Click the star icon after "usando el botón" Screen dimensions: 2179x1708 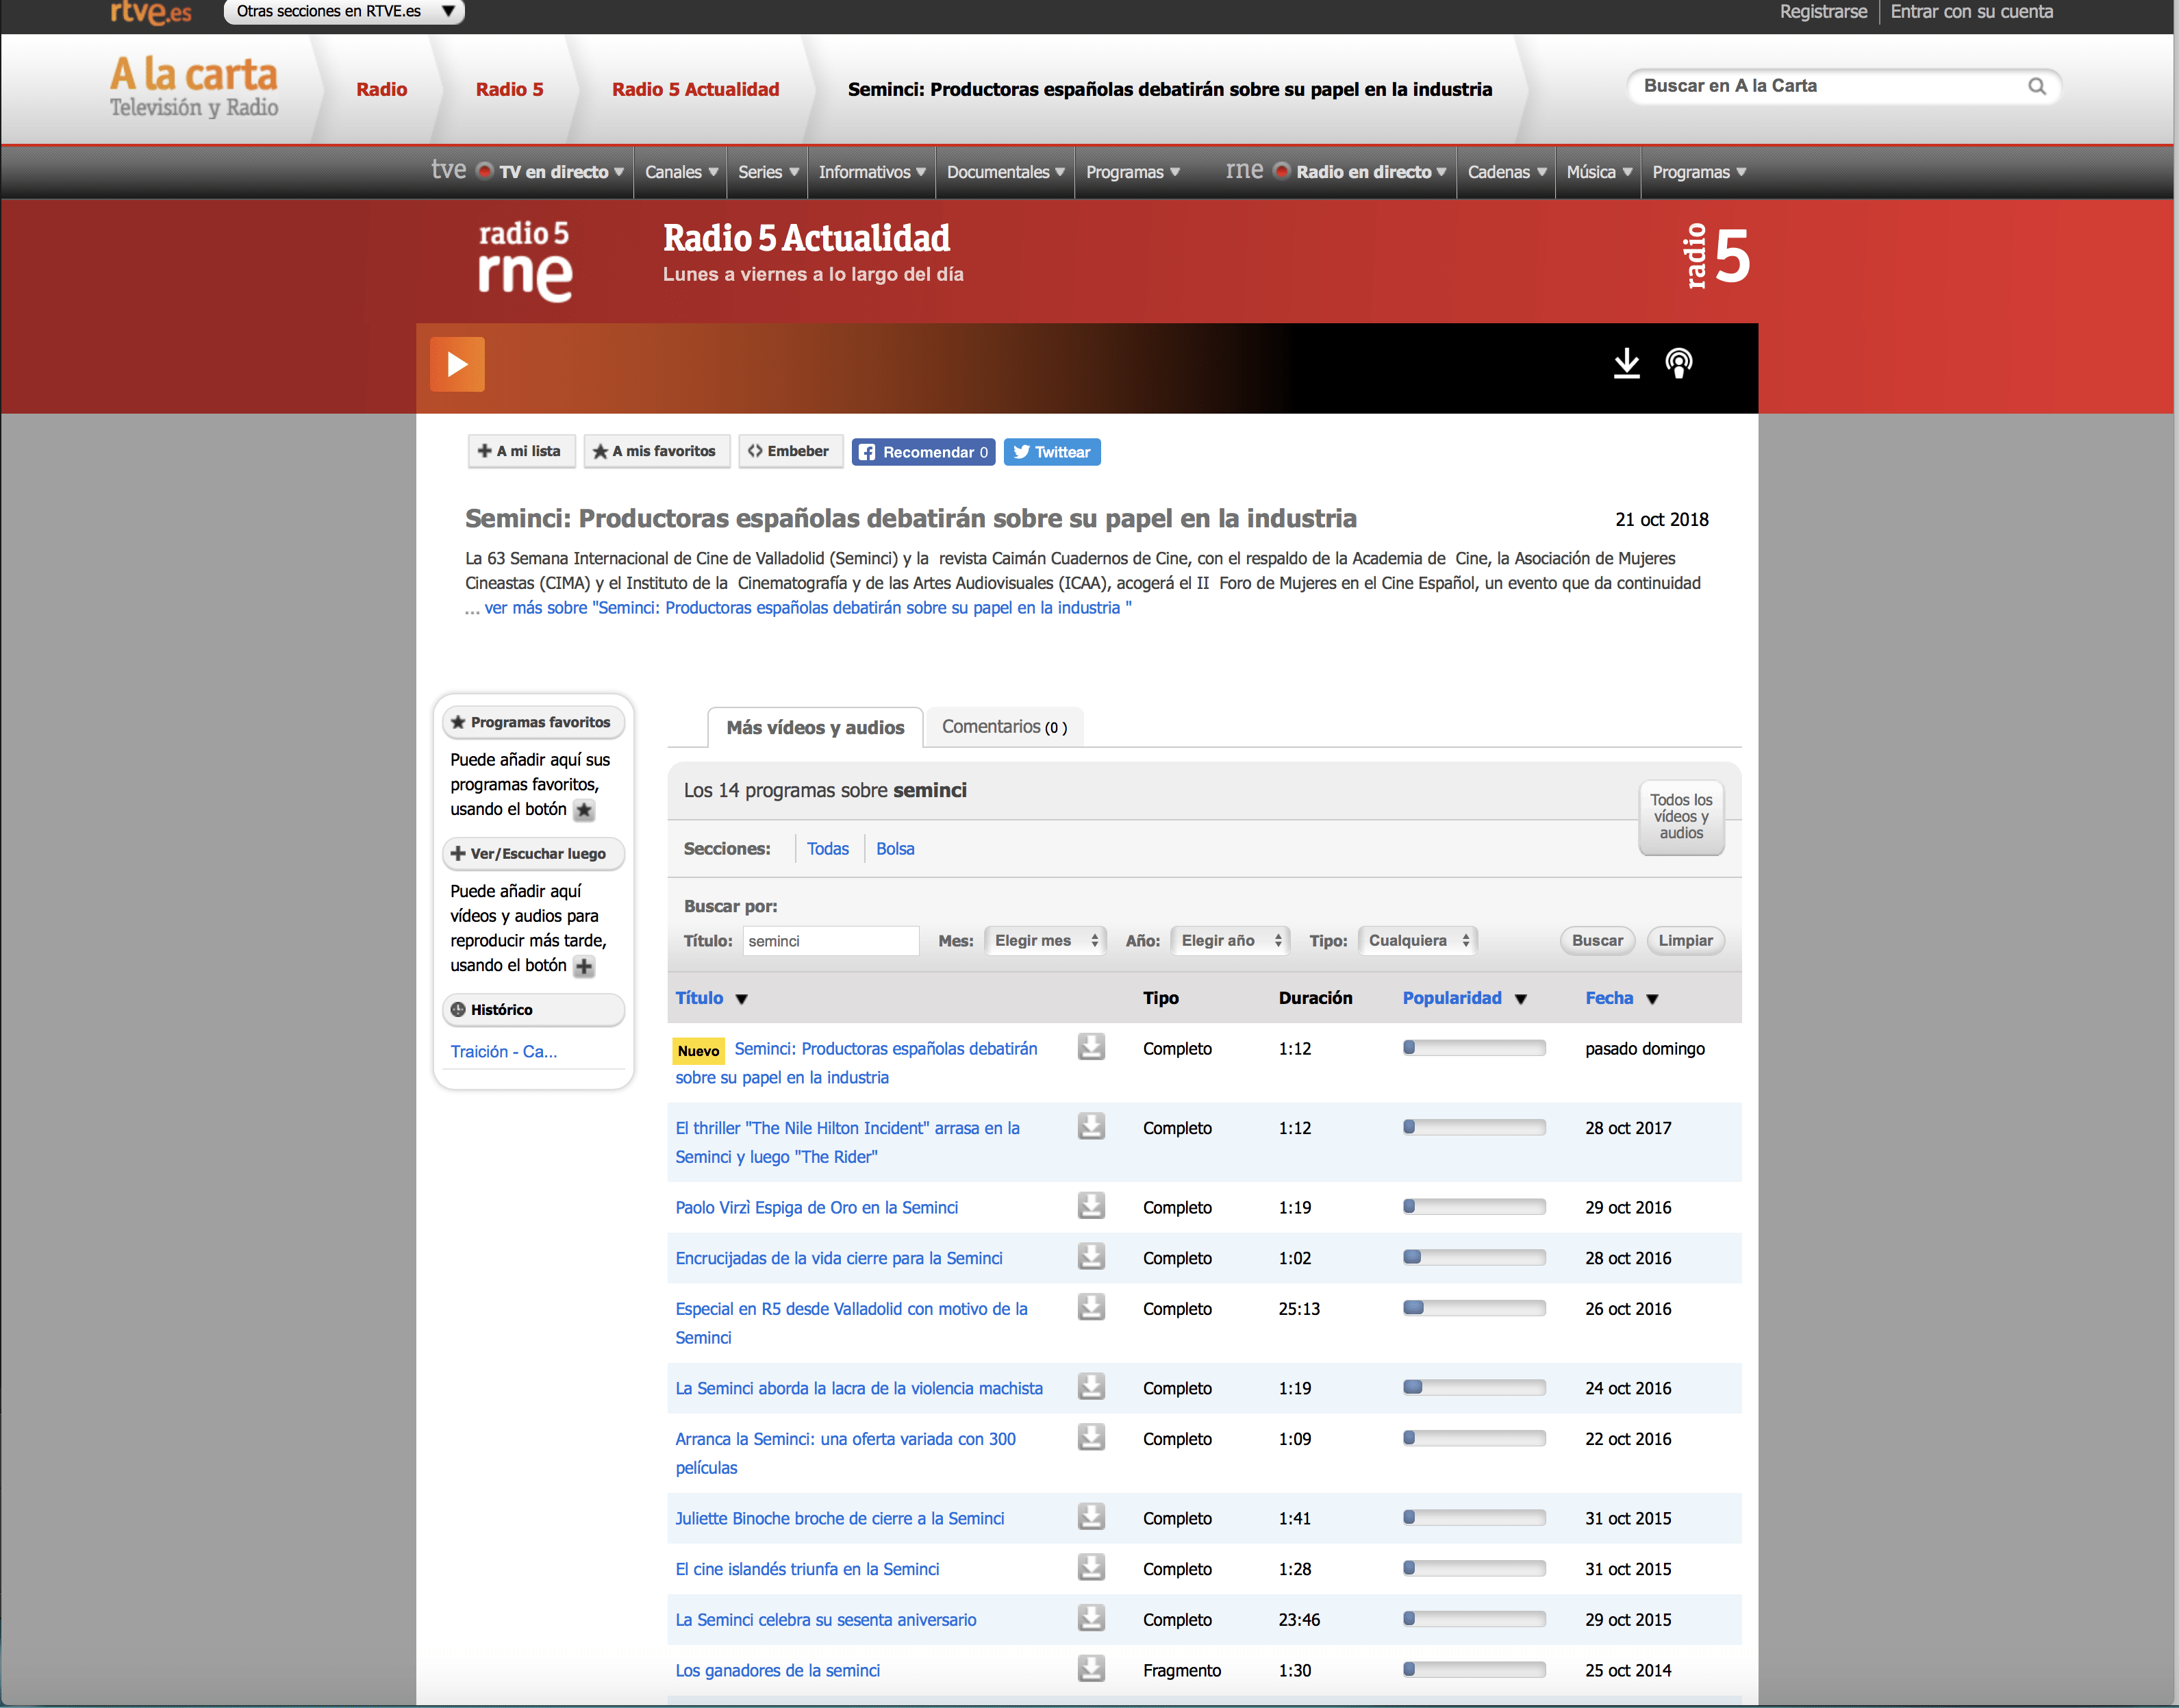pos(584,810)
